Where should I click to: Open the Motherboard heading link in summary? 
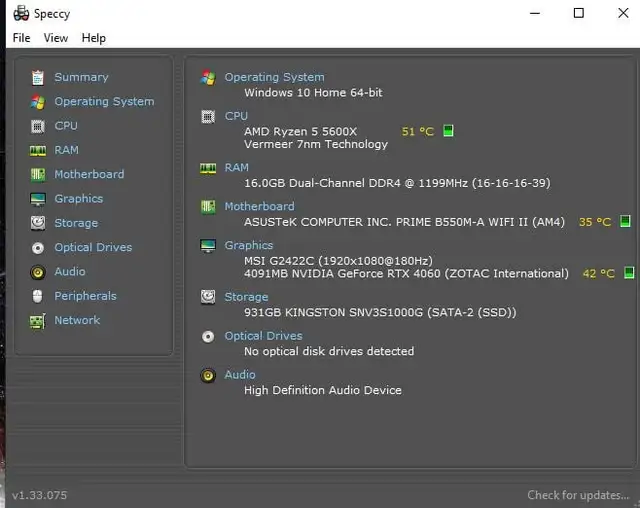coord(260,206)
